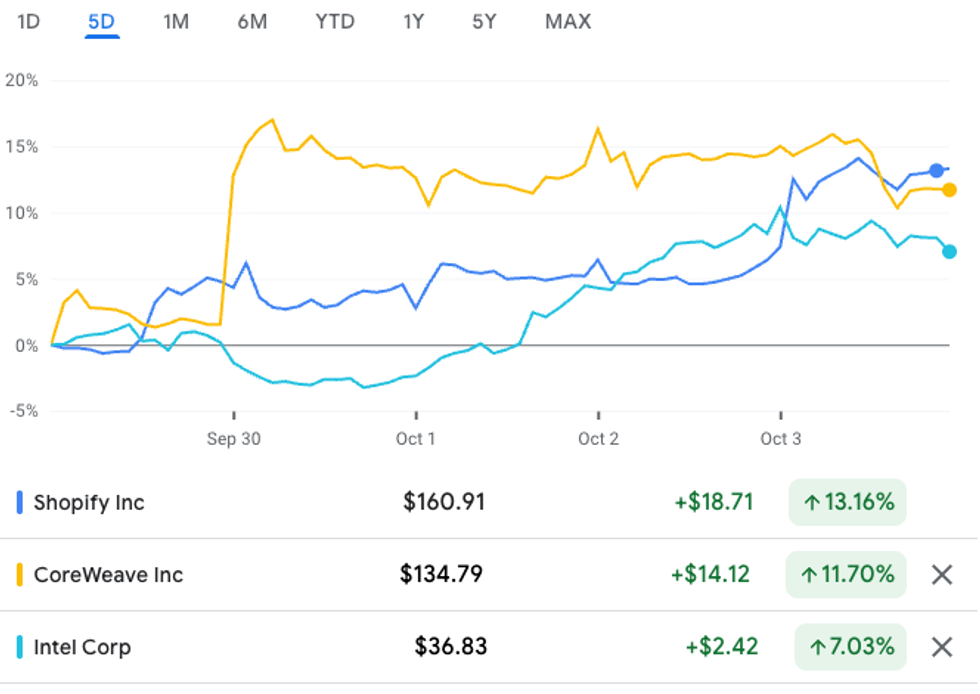Screen dimensions: 980x694
Task: Switch to 6M time range
Action: tap(252, 21)
